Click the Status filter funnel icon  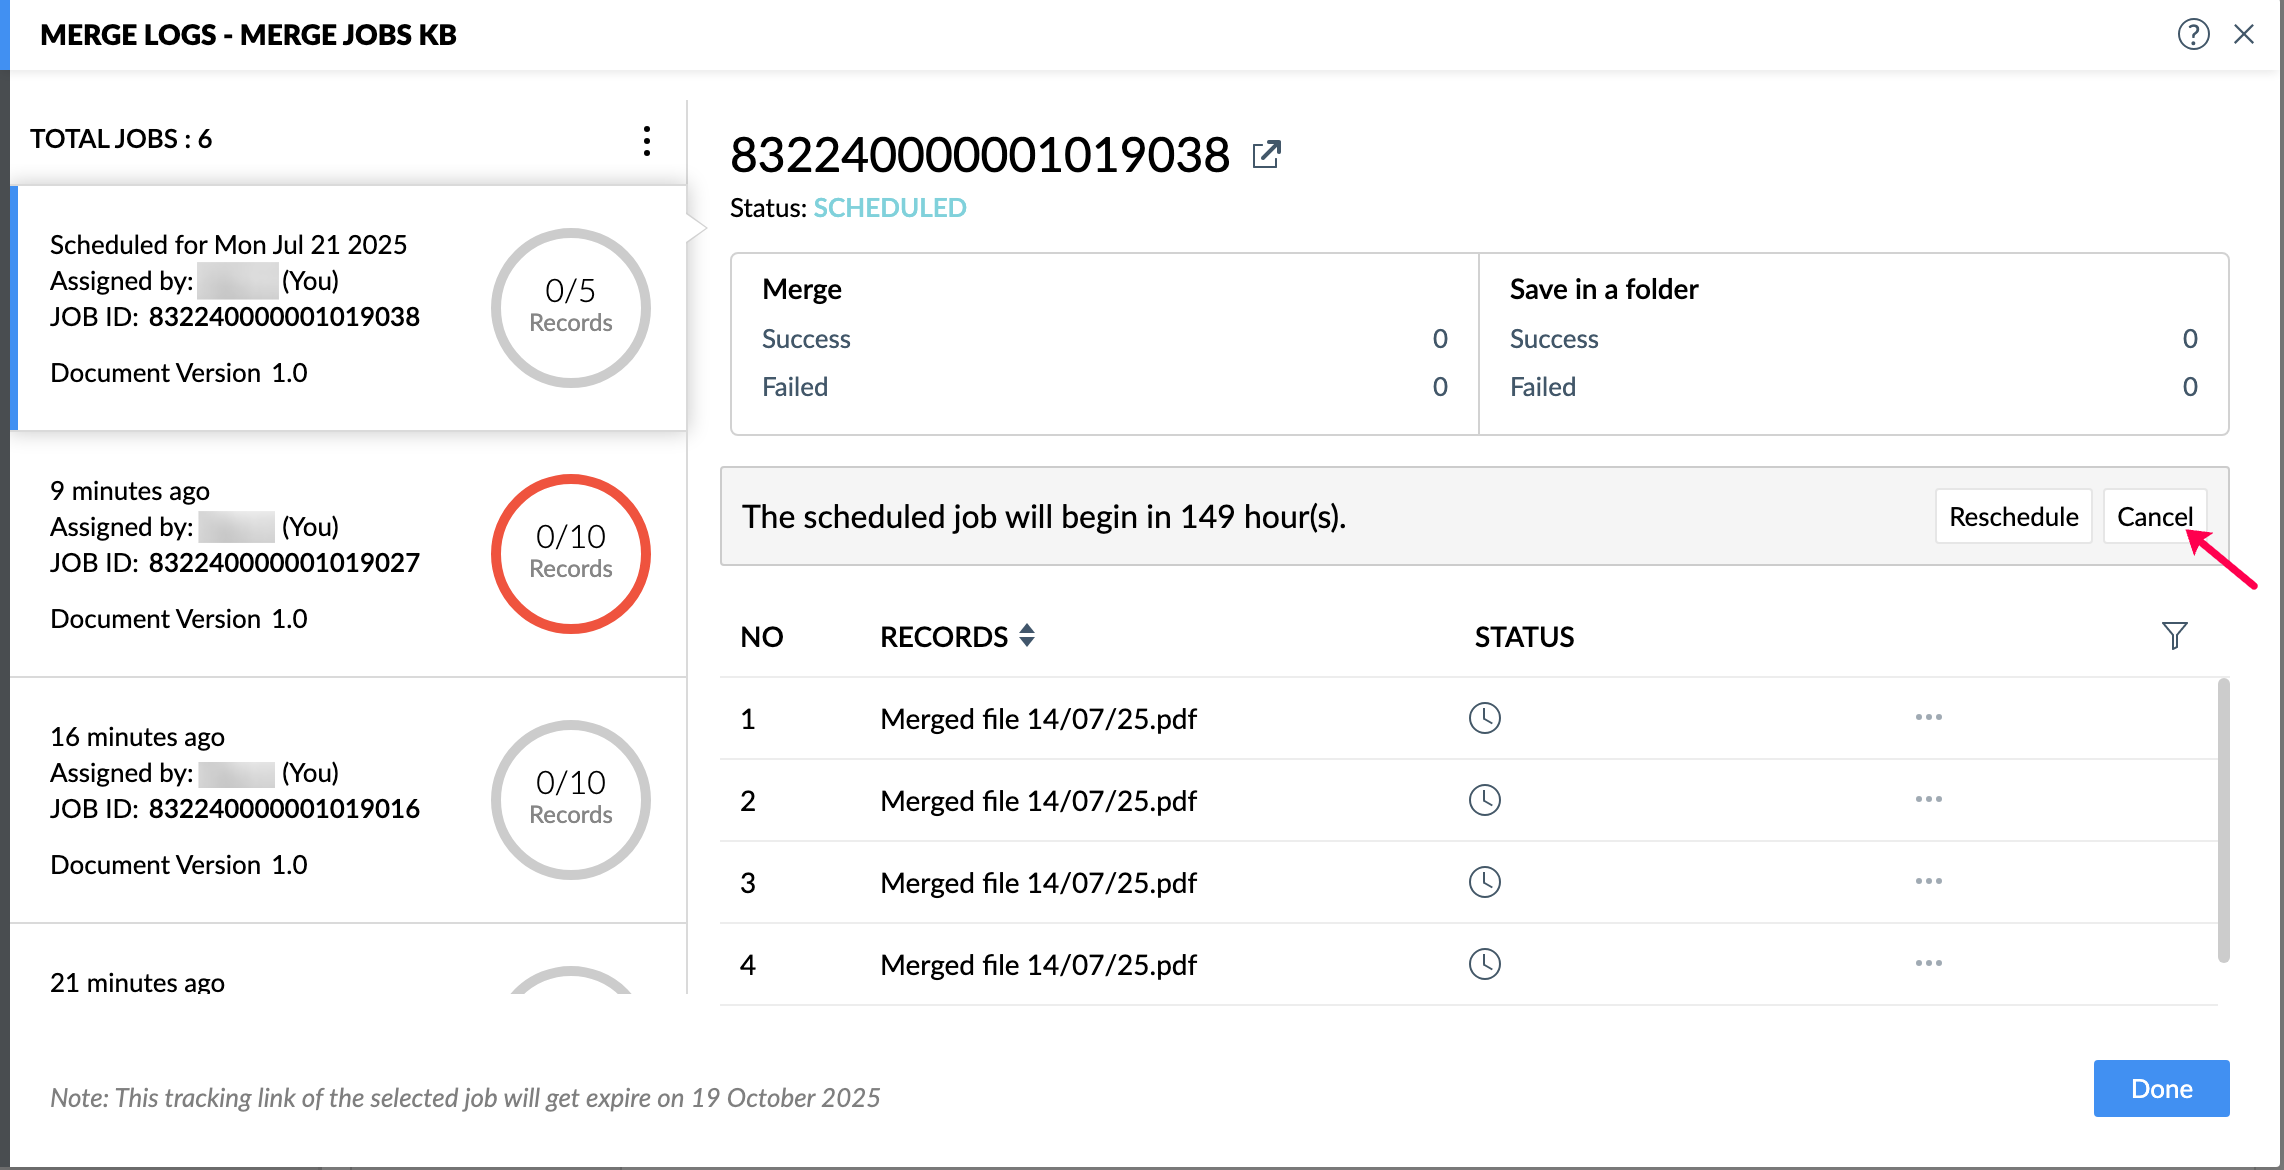tap(2174, 636)
